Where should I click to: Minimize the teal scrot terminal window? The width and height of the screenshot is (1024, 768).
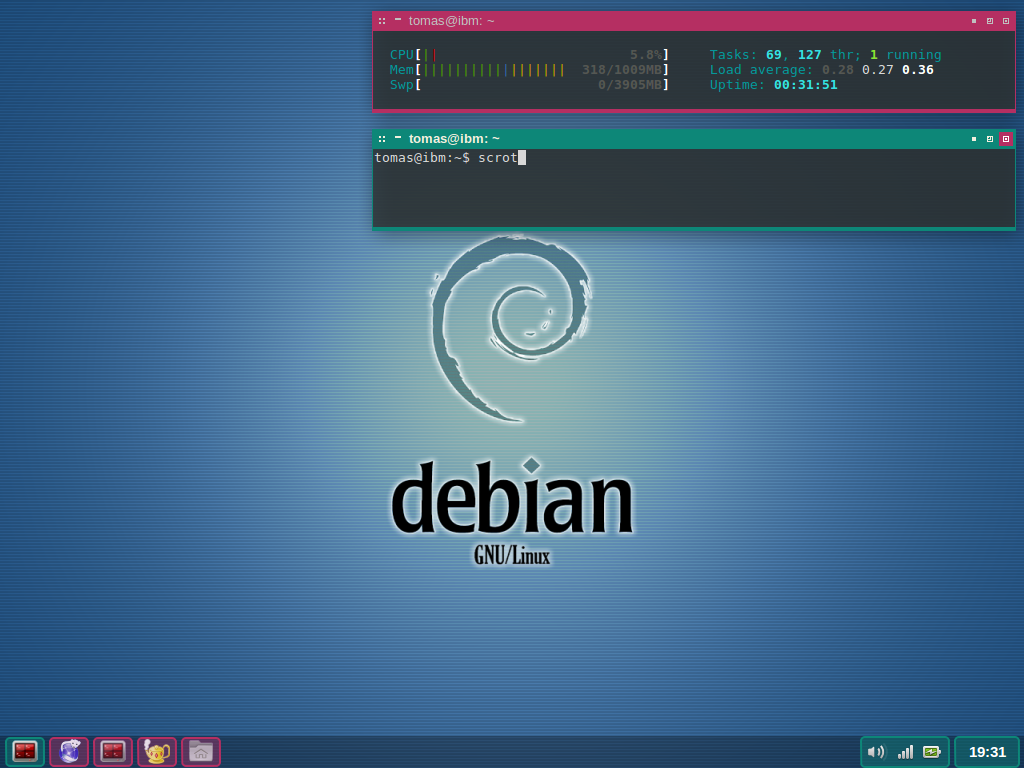point(974,139)
